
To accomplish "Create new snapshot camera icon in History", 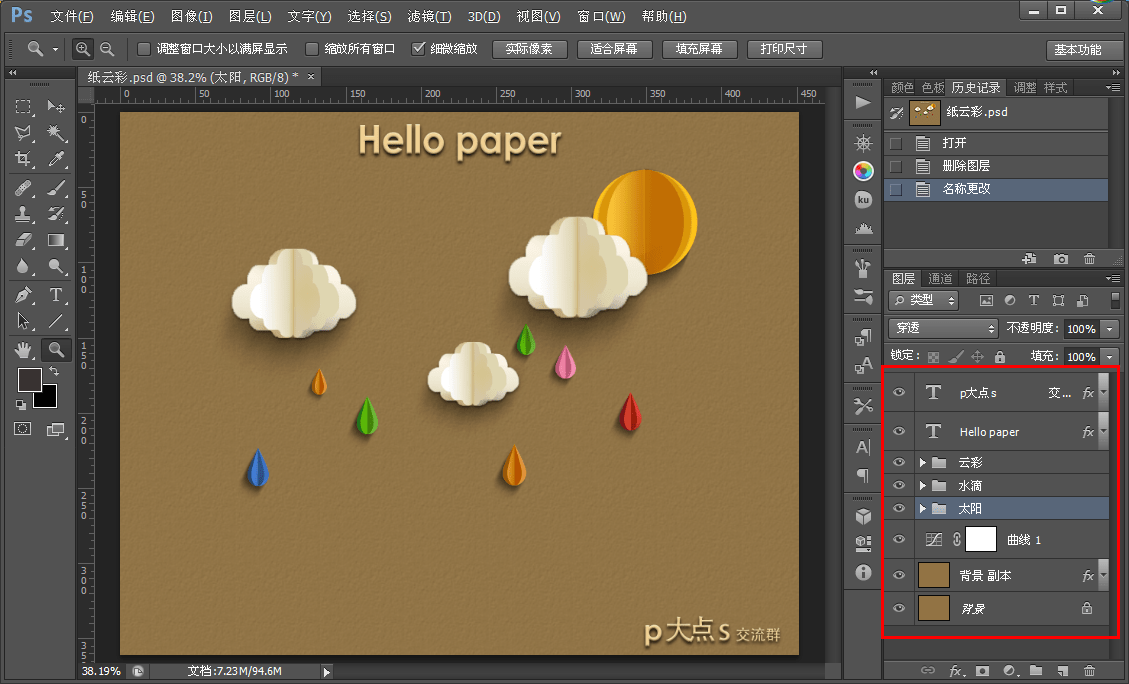I will pyautogui.click(x=1061, y=258).
